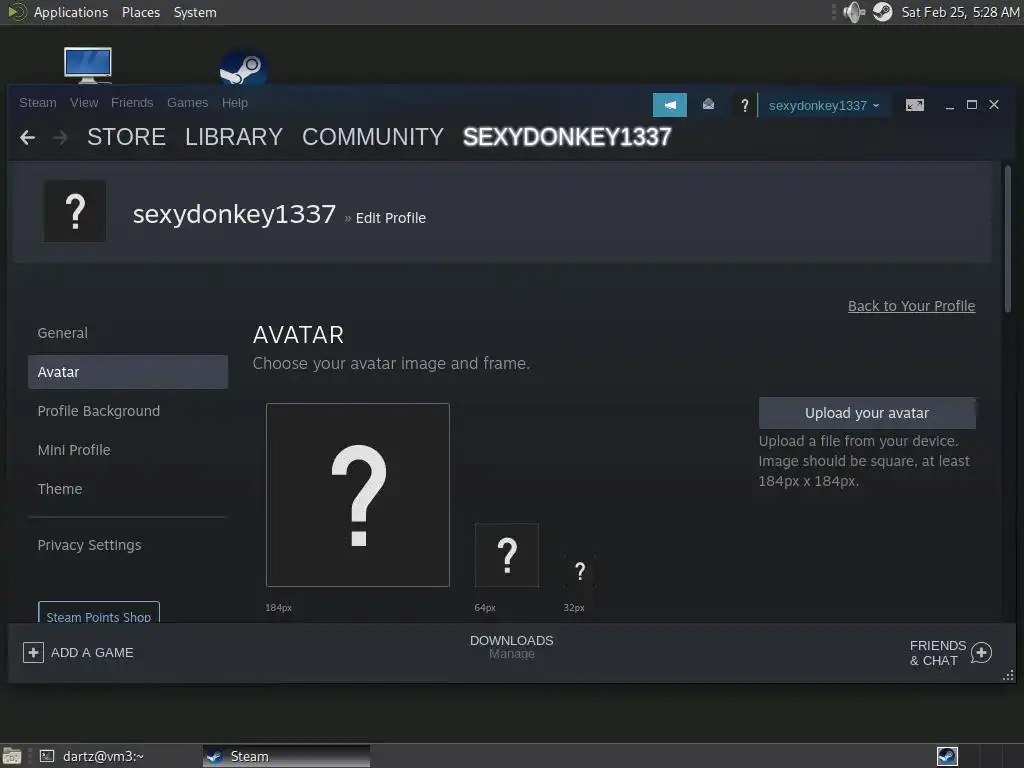Screen dimensions: 1024x768
Task: Click the Steam taskbar button
Action: [x=286, y=756]
